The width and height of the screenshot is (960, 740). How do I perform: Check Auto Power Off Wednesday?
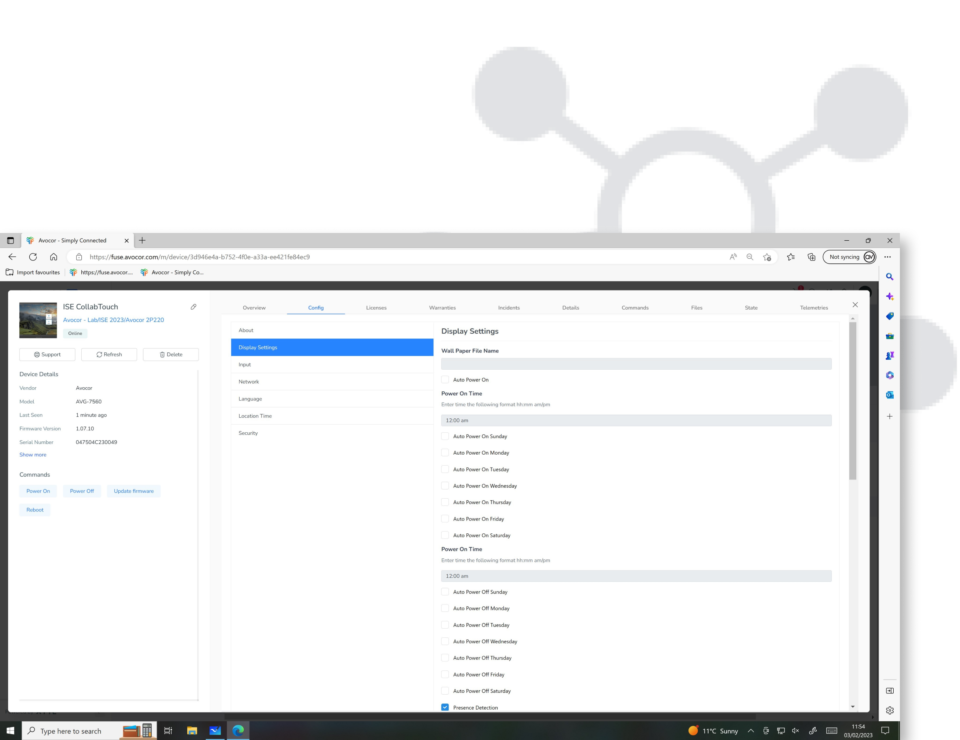[x=444, y=641]
